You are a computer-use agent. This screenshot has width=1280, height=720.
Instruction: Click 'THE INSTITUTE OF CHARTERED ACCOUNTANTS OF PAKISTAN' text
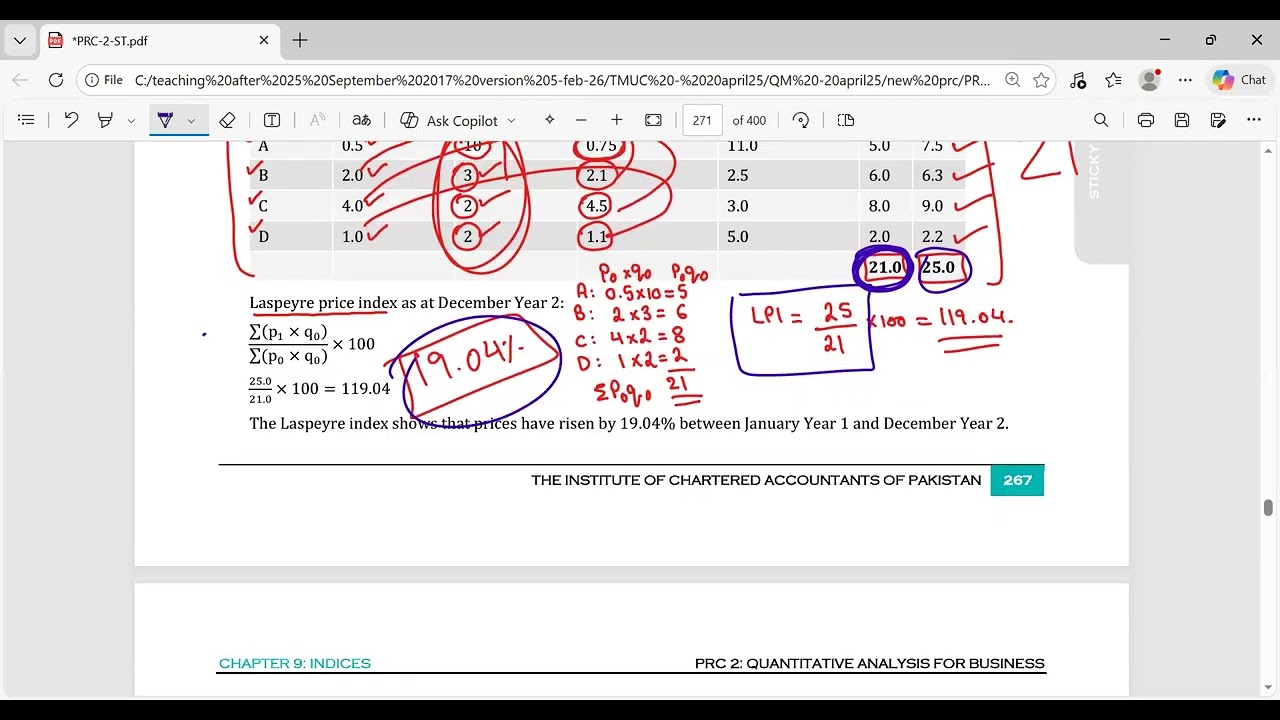pyautogui.click(x=756, y=480)
